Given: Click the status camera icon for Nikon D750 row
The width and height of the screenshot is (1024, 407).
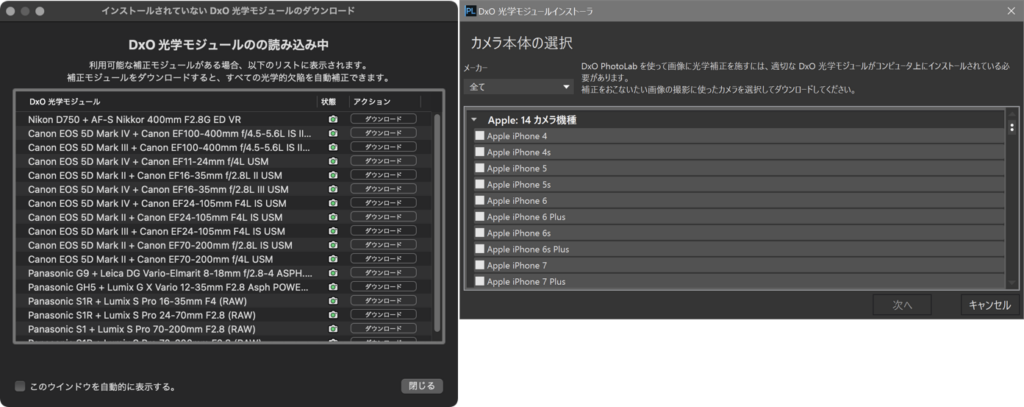Looking at the screenshot, I should click(x=333, y=119).
